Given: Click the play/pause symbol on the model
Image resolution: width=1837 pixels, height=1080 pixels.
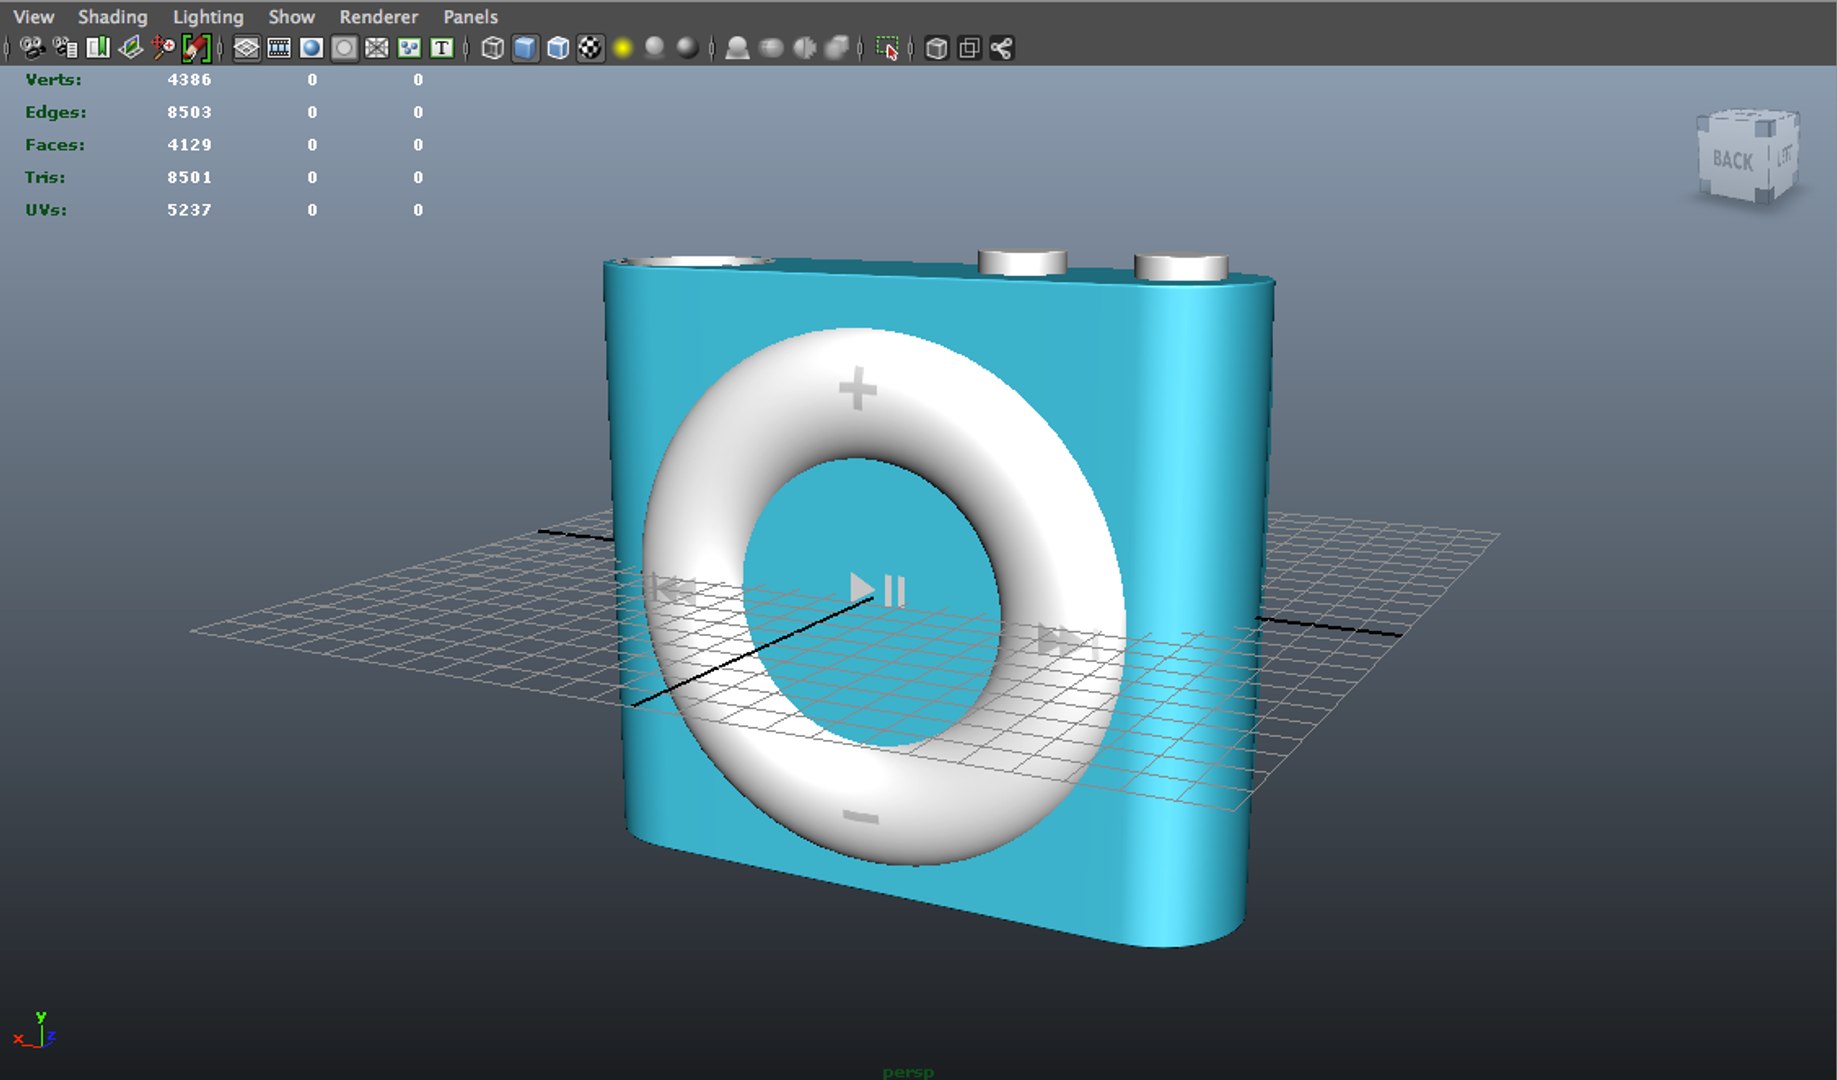Looking at the screenshot, I should (x=877, y=589).
